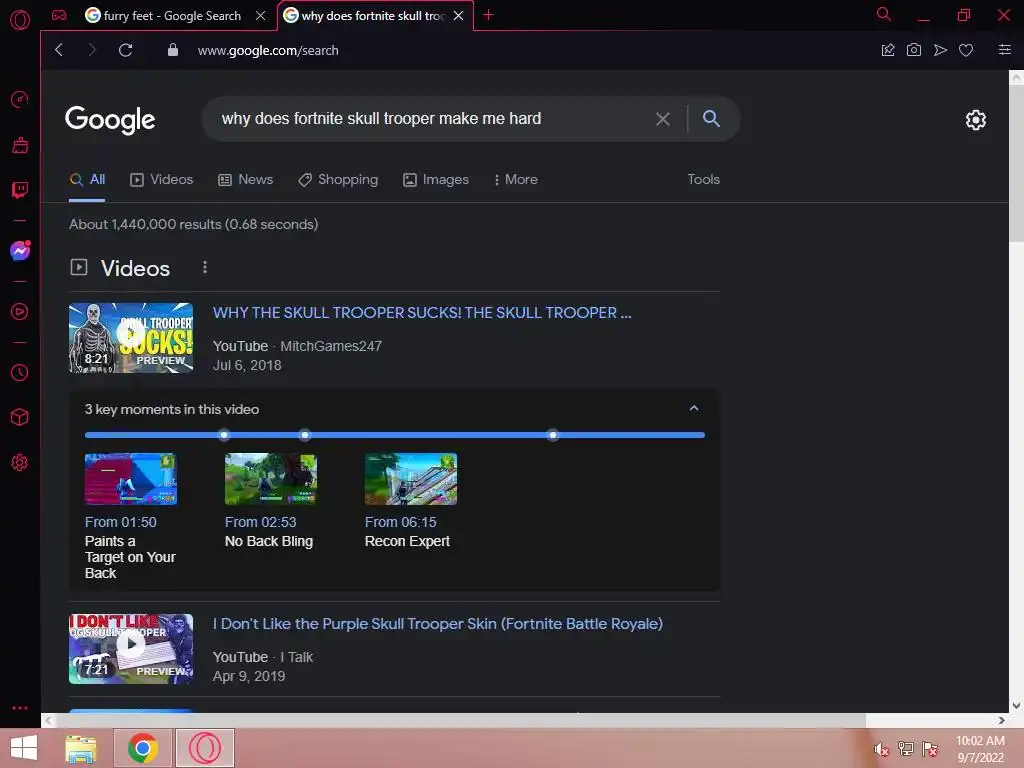Open History clock icon in sidebar
Screen dimensions: 1024x768
click(x=20, y=372)
